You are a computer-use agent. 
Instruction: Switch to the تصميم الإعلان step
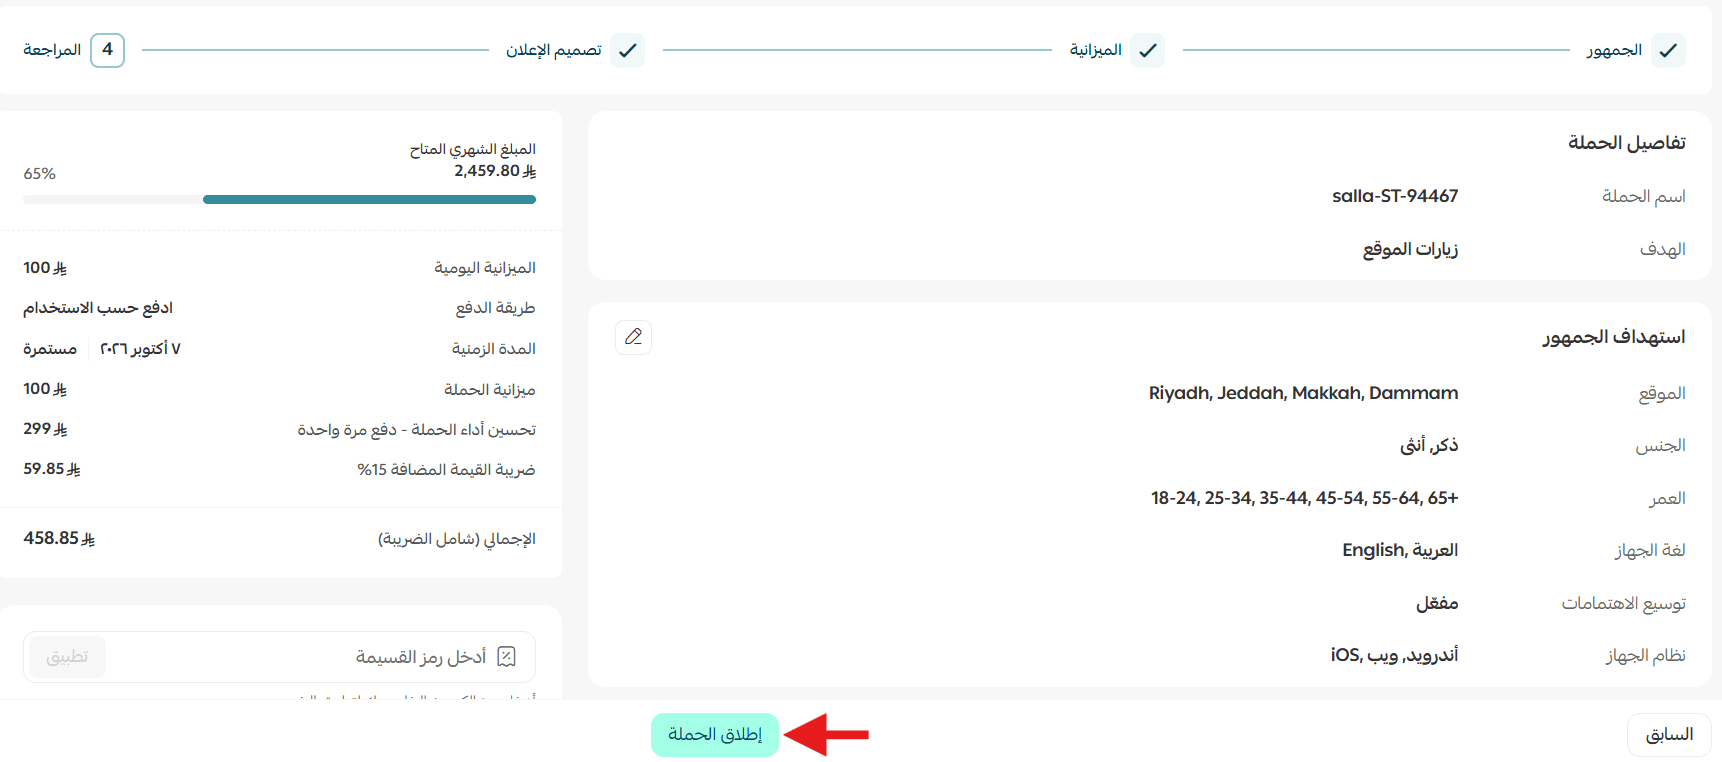coord(554,50)
